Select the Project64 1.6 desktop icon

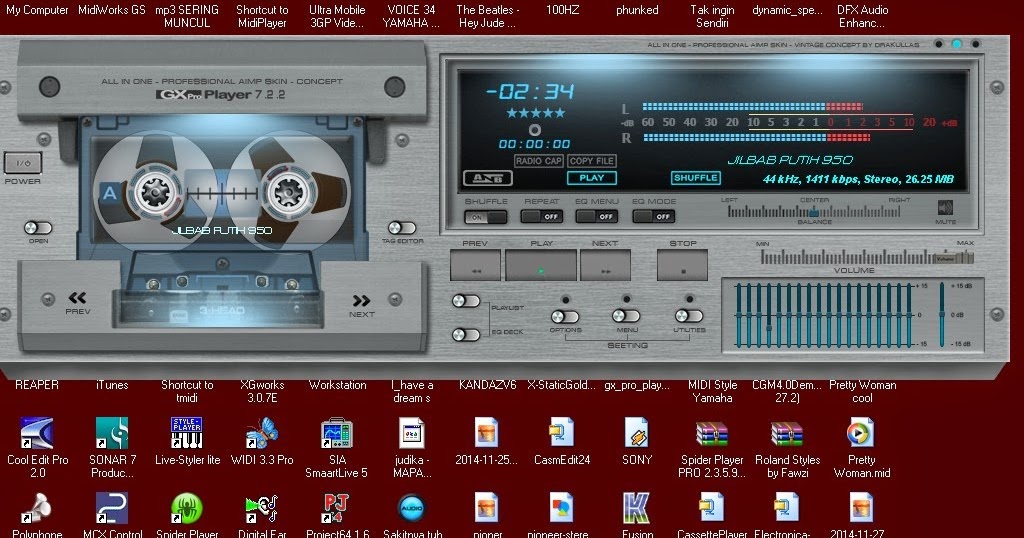[x=337, y=509]
